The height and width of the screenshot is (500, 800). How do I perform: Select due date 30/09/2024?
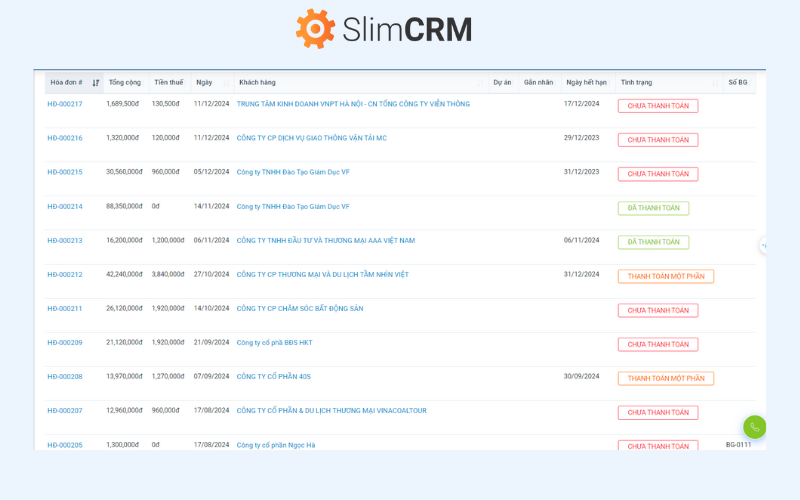(581, 376)
